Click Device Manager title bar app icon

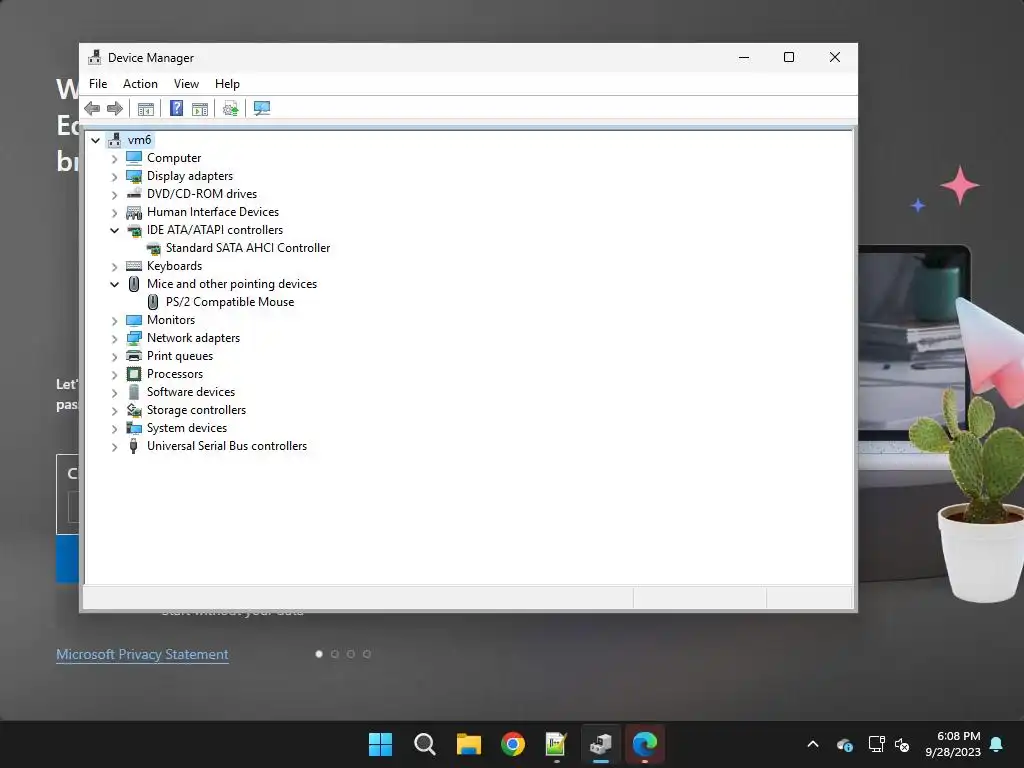95,57
